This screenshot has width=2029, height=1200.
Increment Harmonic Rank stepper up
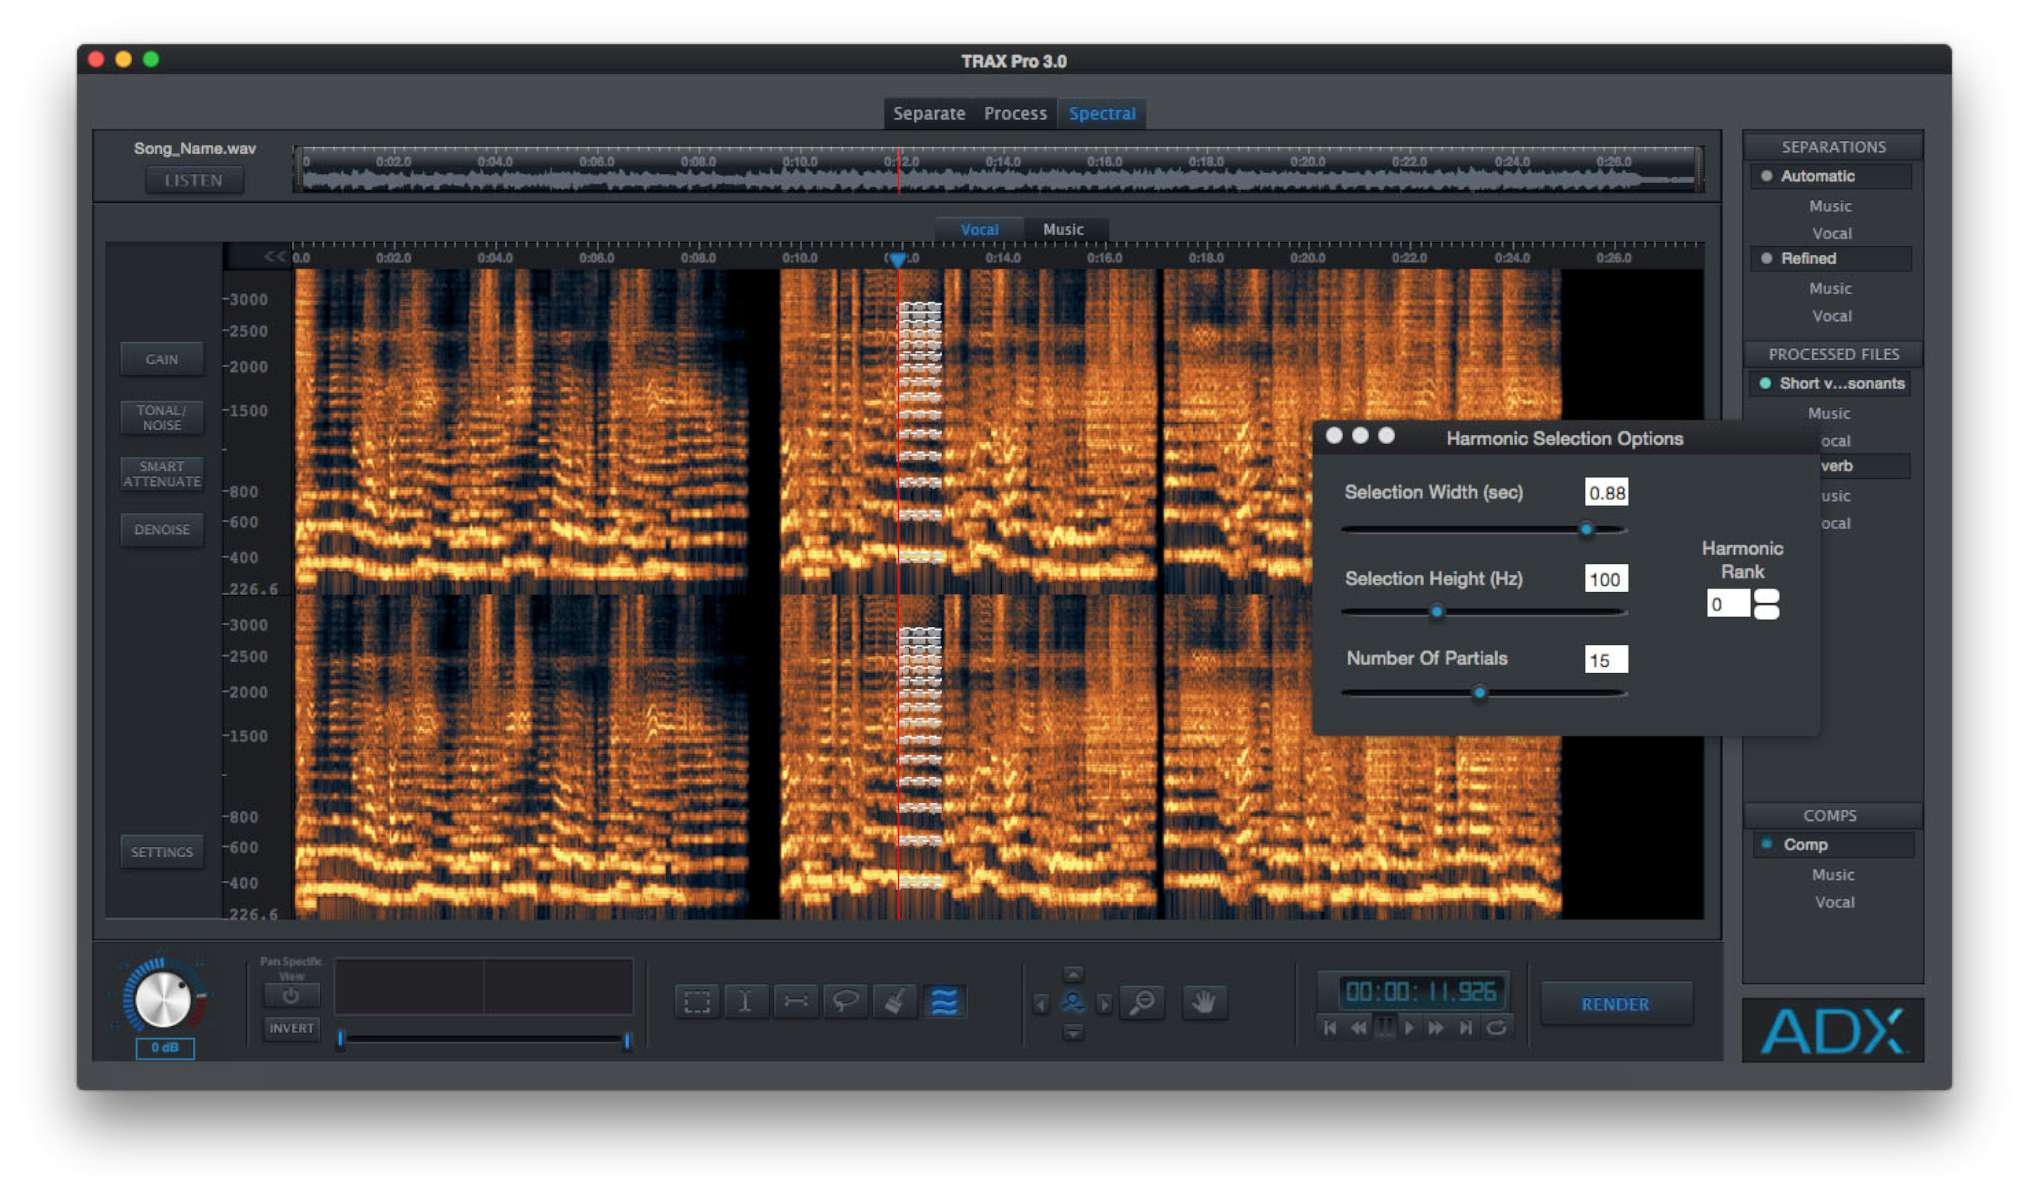click(x=1767, y=596)
